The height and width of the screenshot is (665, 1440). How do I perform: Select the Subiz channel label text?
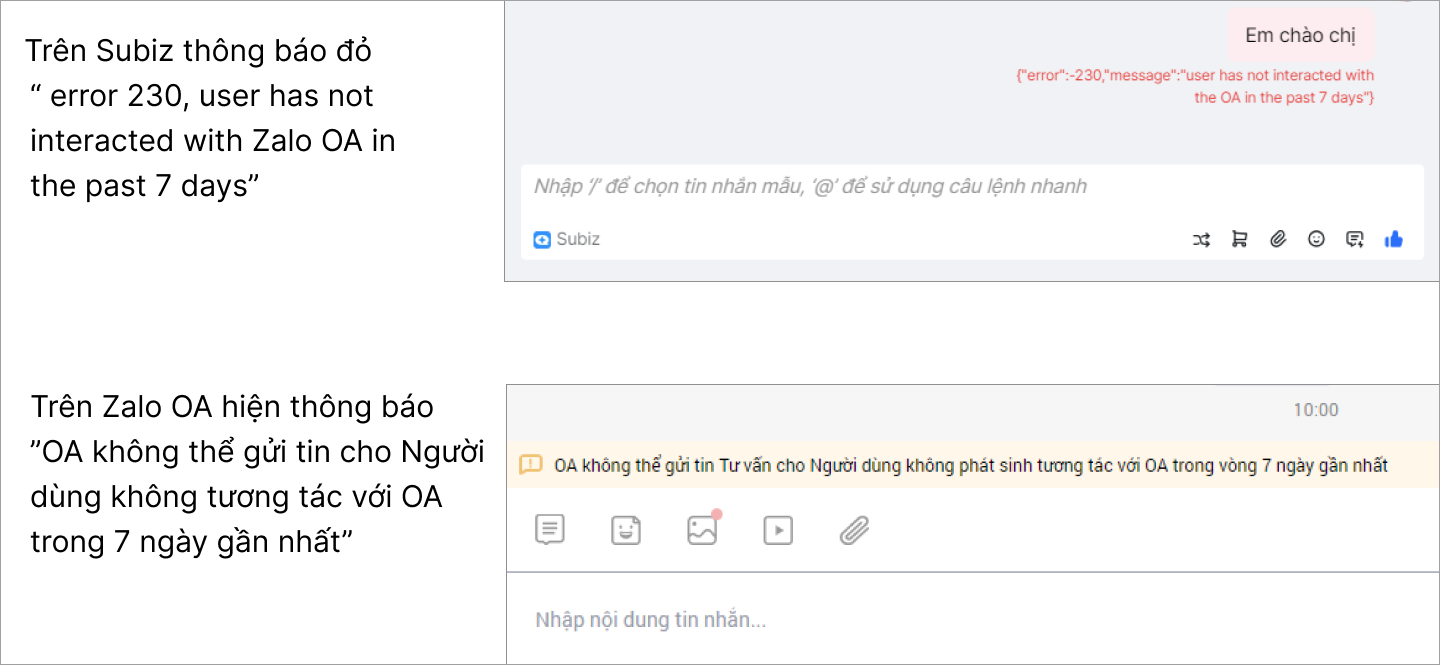point(578,240)
